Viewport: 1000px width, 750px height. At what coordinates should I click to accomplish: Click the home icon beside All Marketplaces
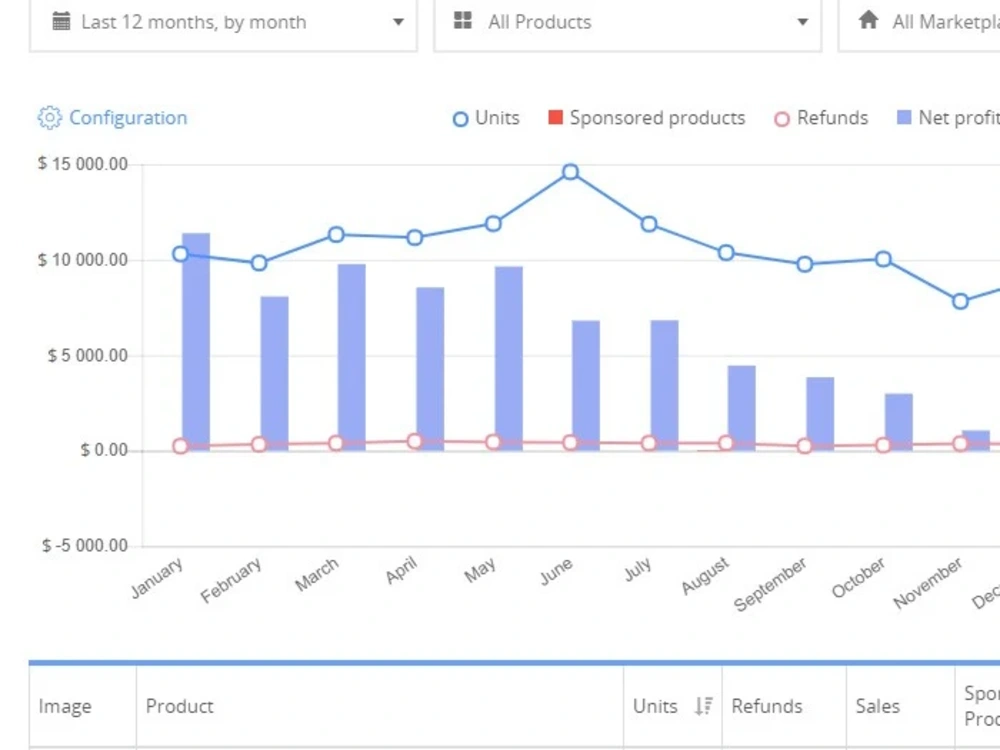pyautogui.click(x=868, y=20)
